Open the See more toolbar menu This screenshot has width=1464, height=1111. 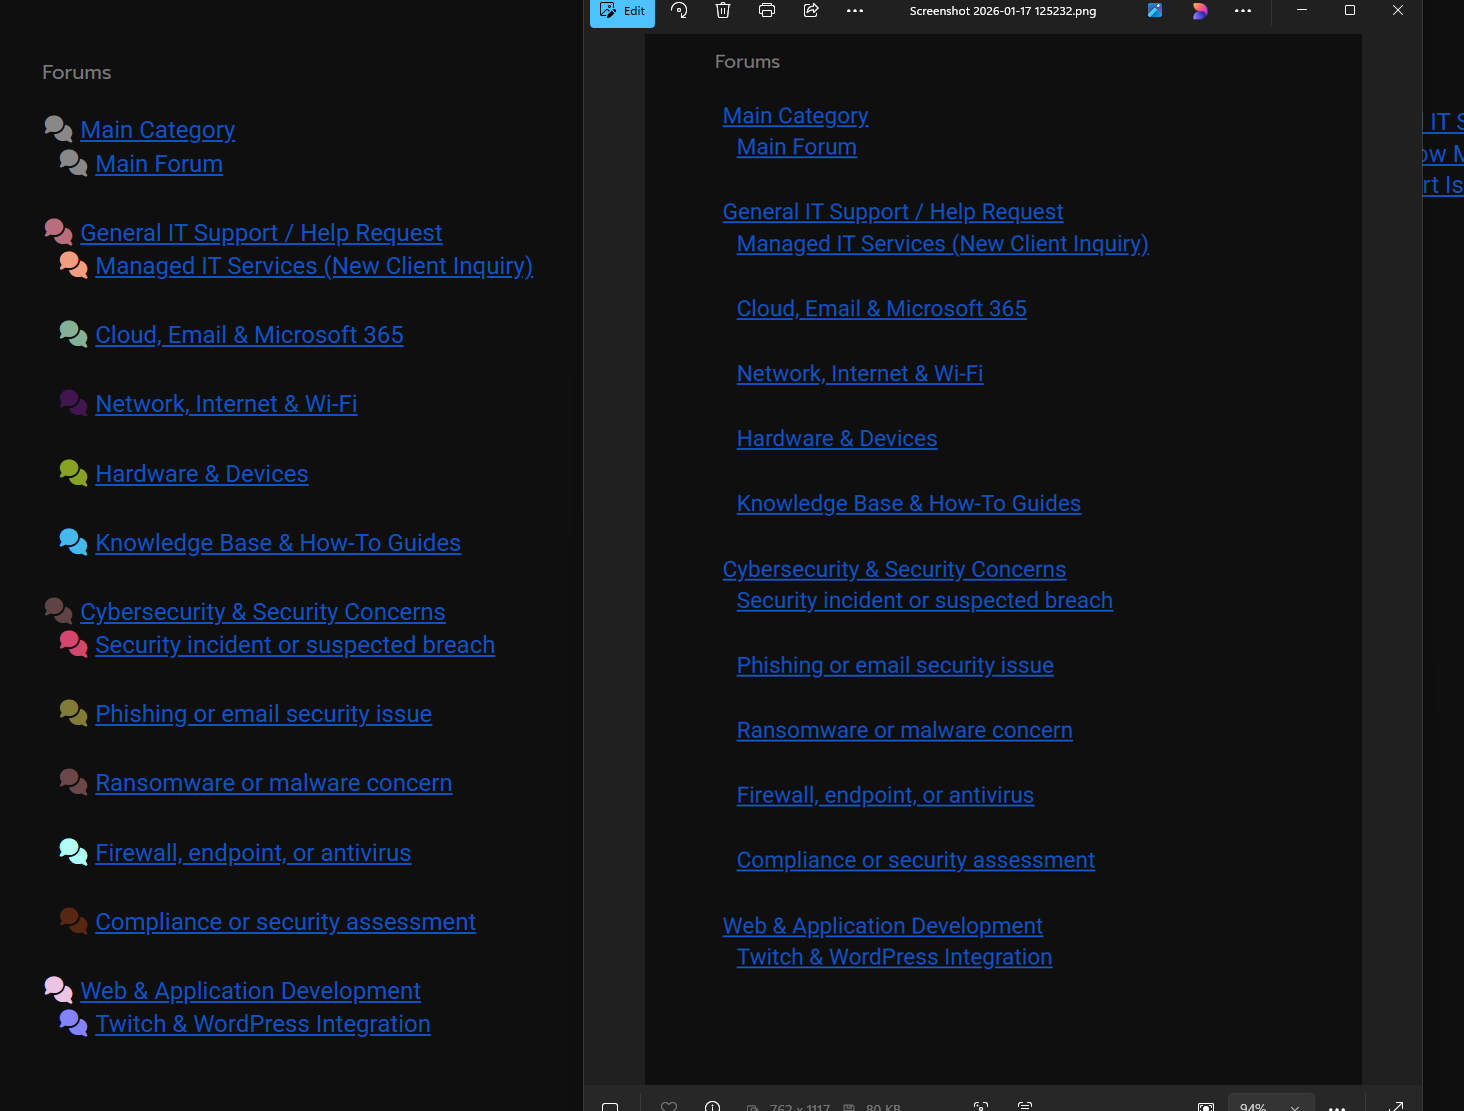click(854, 11)
